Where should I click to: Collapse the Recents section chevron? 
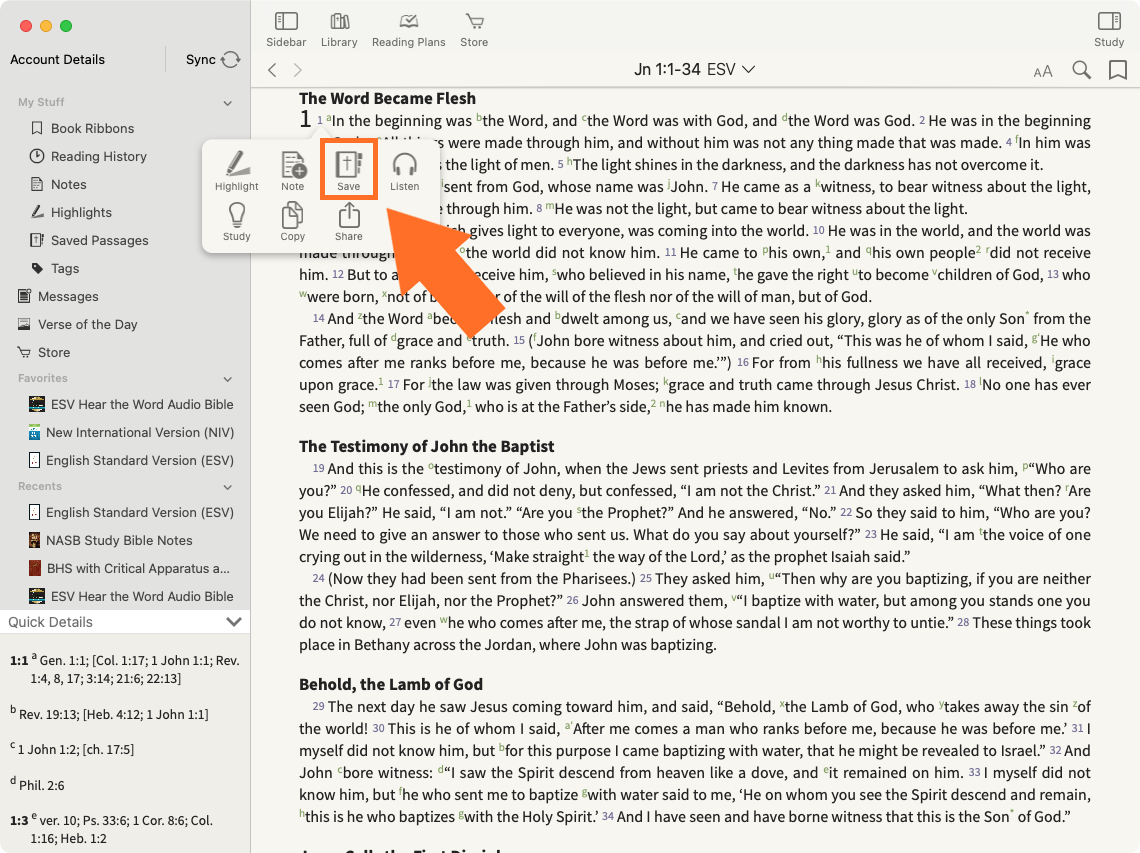228,486
